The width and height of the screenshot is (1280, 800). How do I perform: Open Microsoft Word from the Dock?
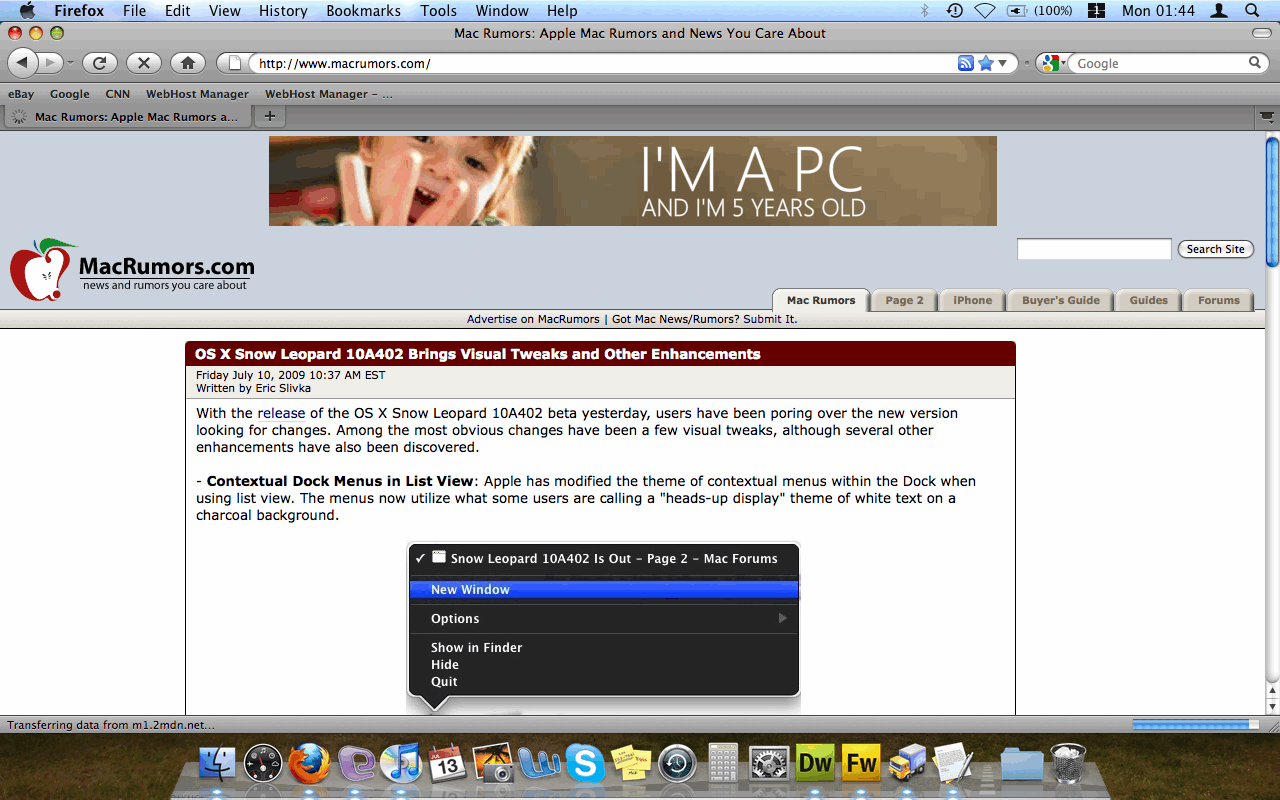(x=539, y=764)
